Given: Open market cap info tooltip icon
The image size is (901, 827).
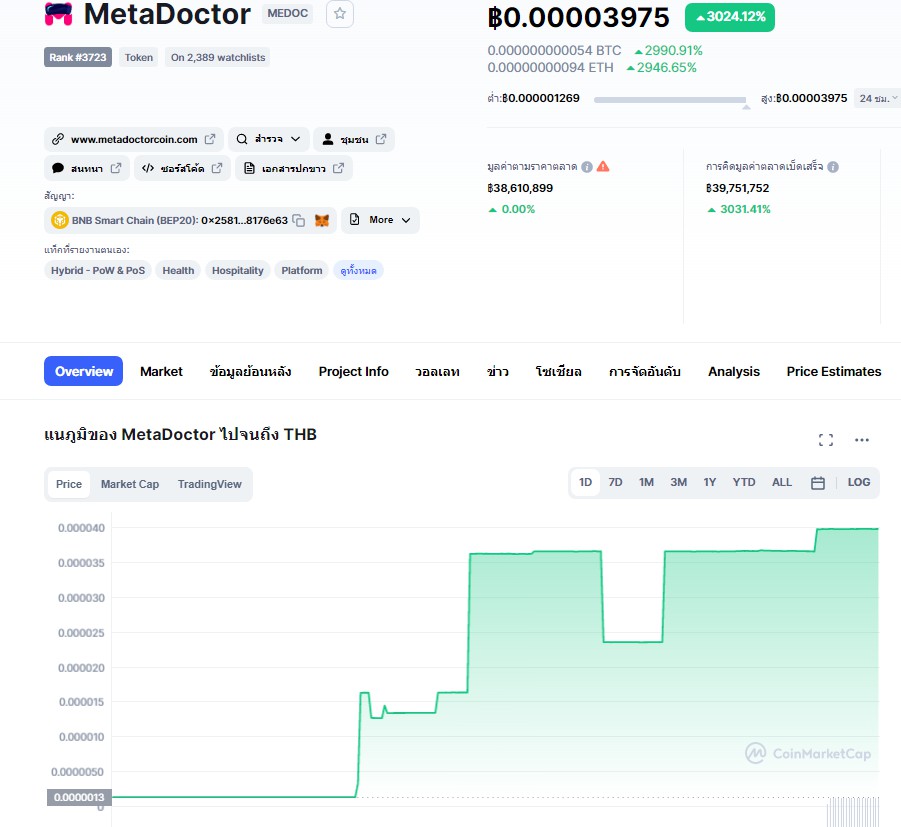Looking at the screenshot, I should coord(587,167).
